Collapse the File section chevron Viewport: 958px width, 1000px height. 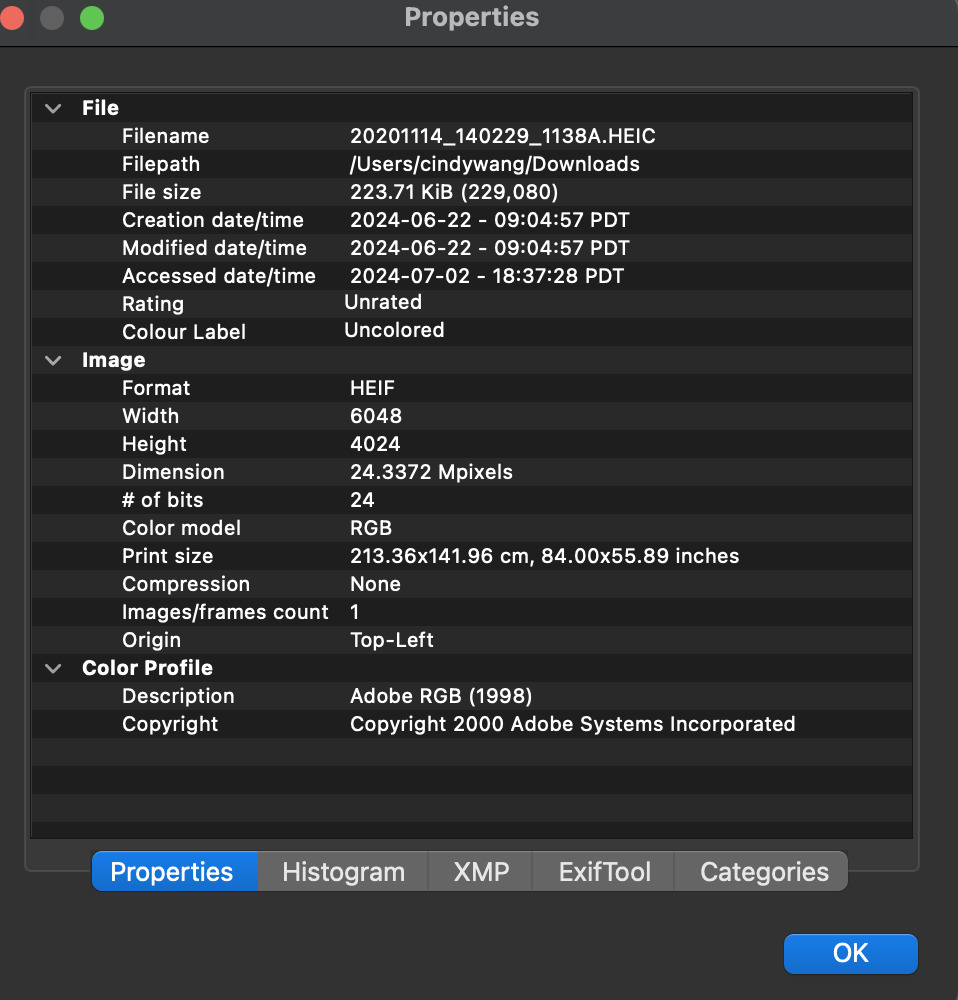pyautogui.click(x=53, y=108)
